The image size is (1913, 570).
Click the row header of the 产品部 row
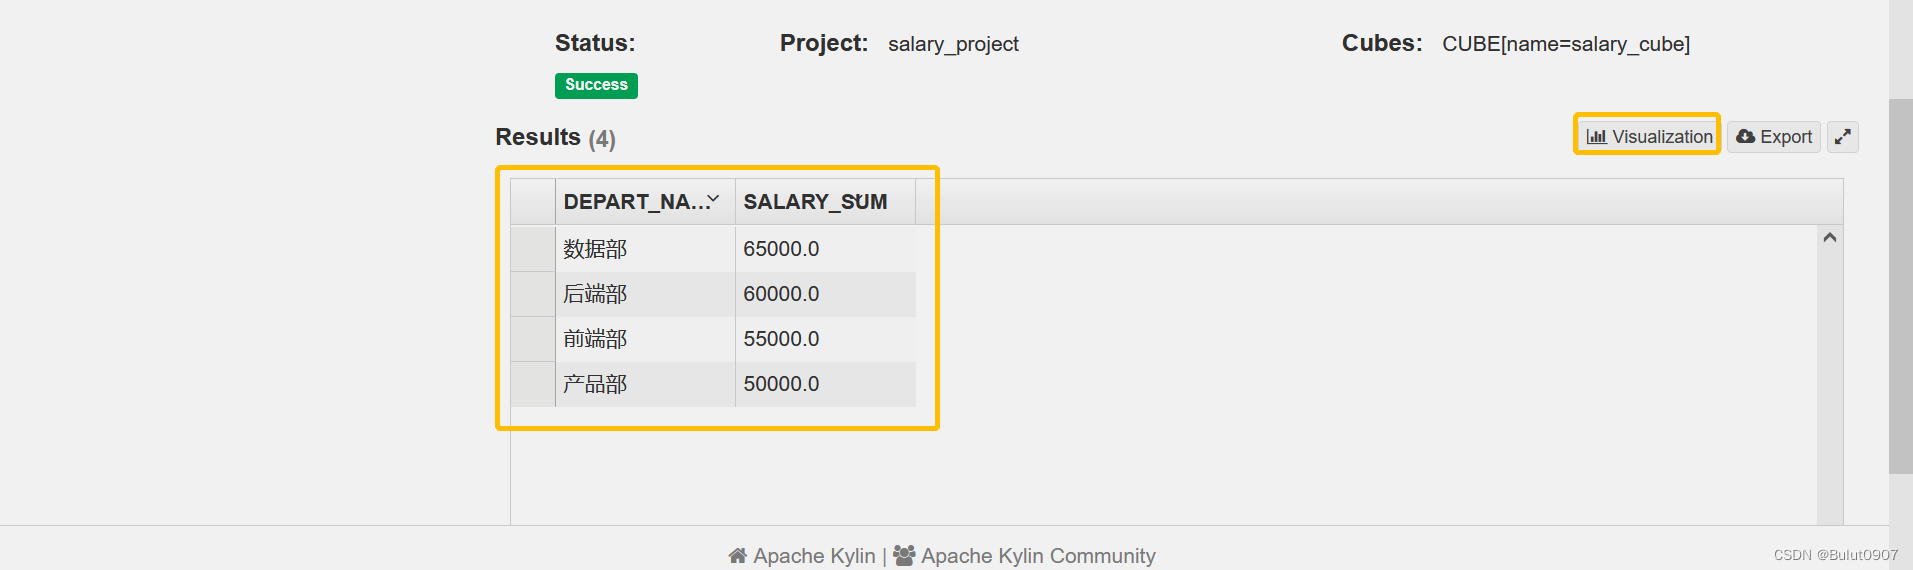click(x=533, y=384)
